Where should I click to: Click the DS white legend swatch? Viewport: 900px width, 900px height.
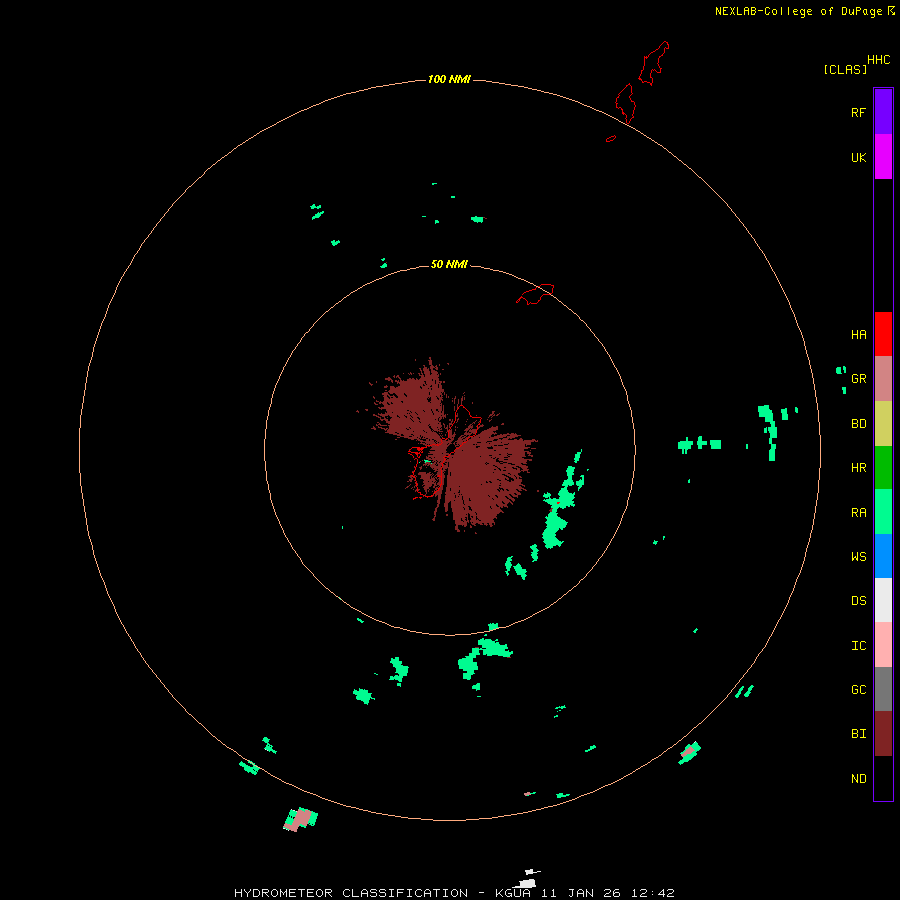883,600
